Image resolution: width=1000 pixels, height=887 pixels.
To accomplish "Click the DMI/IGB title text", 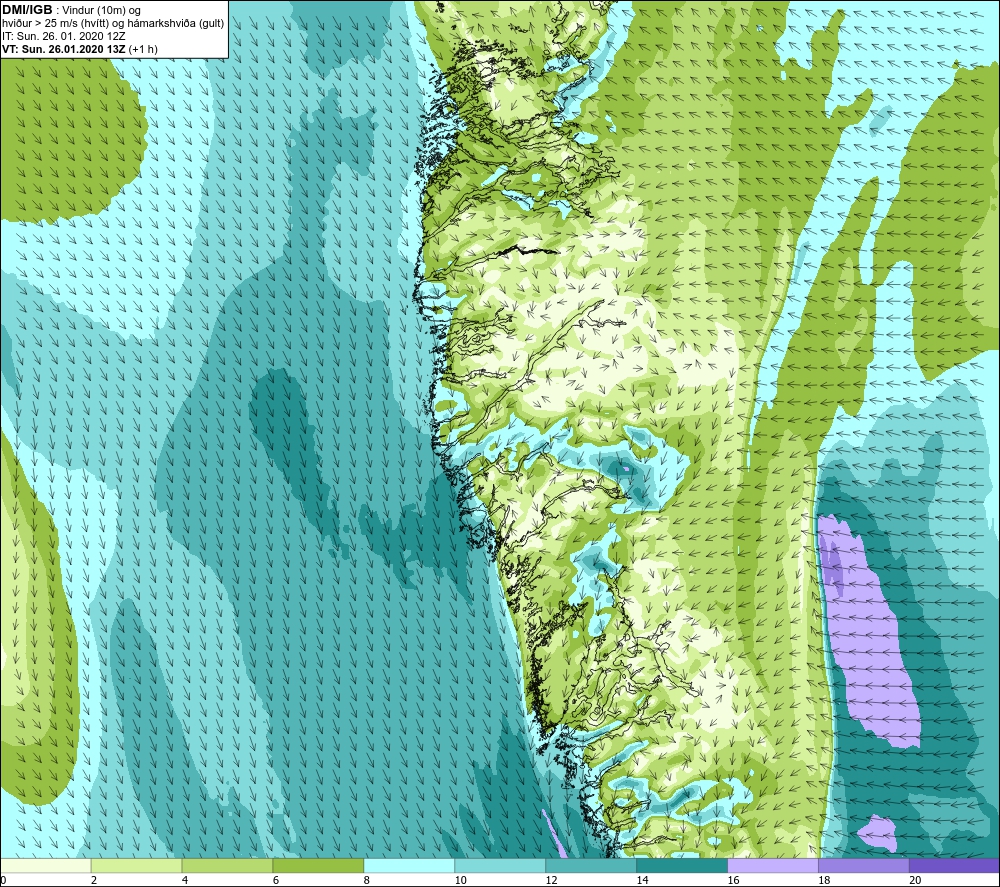I will point(27,10).
